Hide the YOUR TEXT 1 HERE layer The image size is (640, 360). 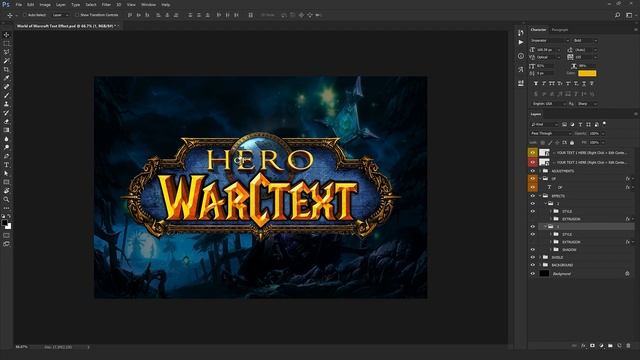[533, 153]
